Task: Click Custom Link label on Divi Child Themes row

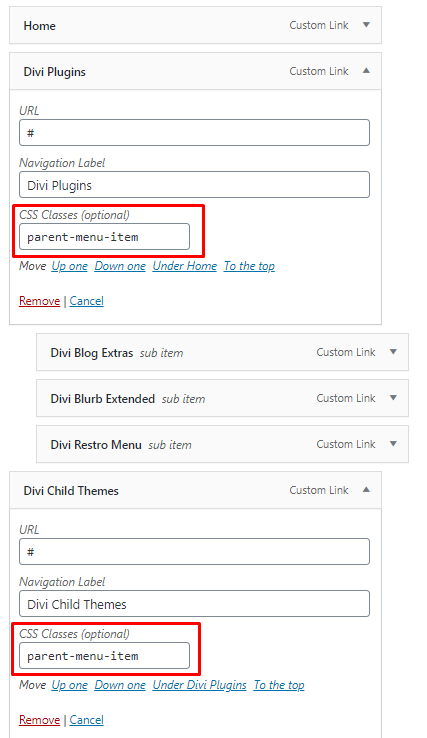Action: point(319,490)
